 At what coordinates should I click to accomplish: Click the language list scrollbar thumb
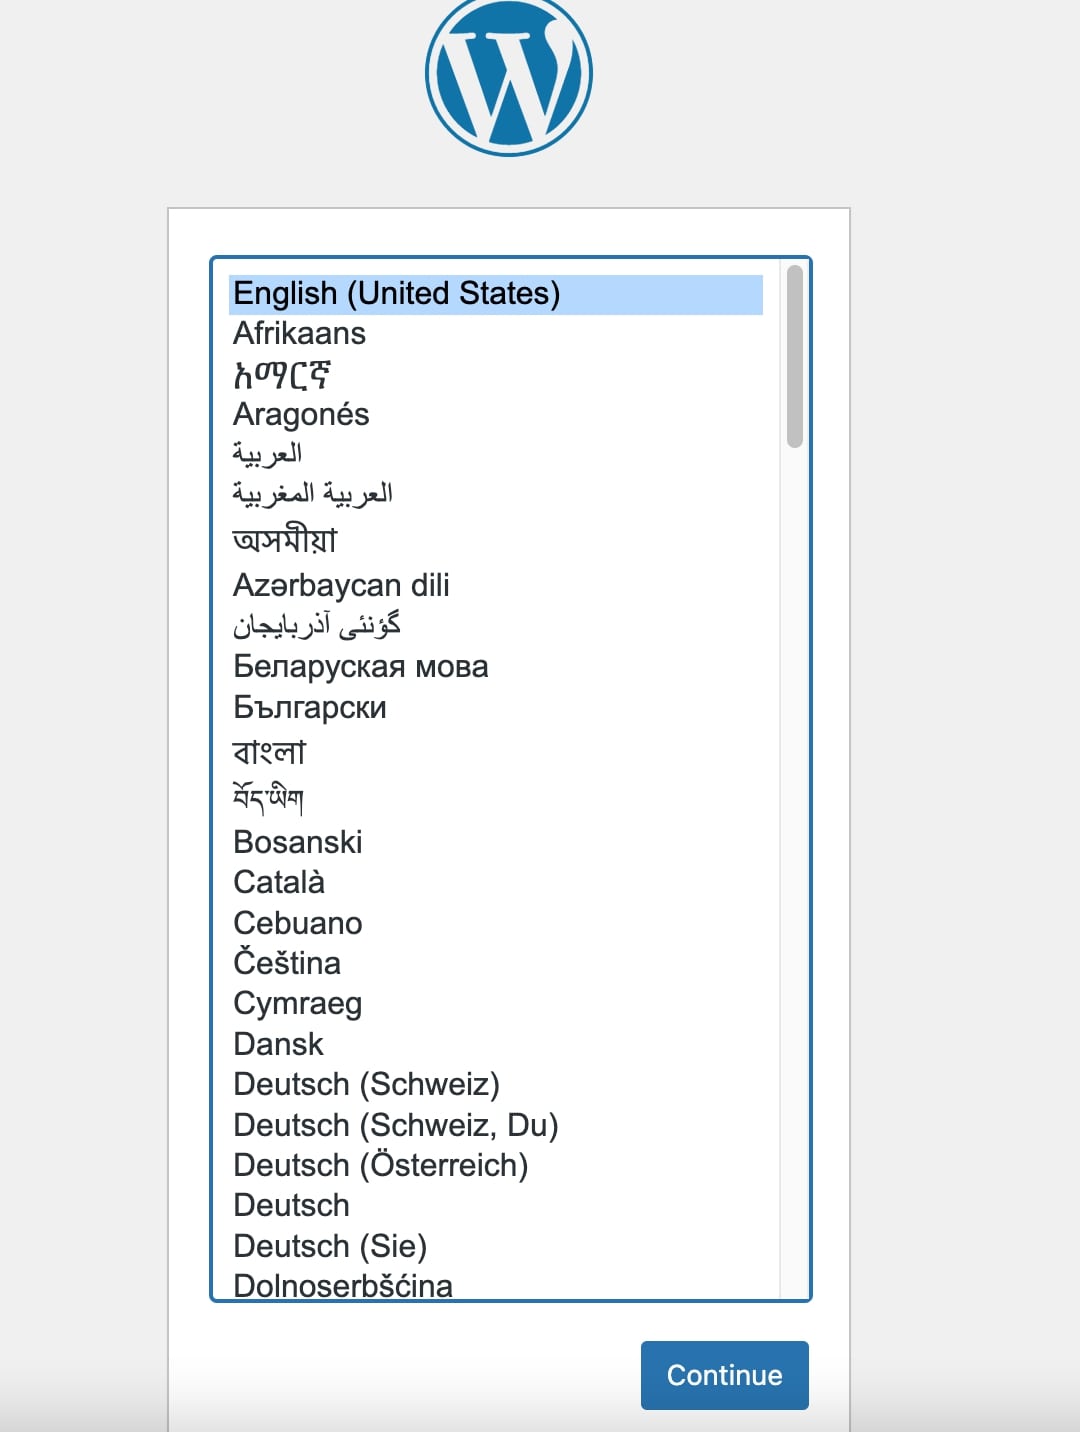point(795,356)
